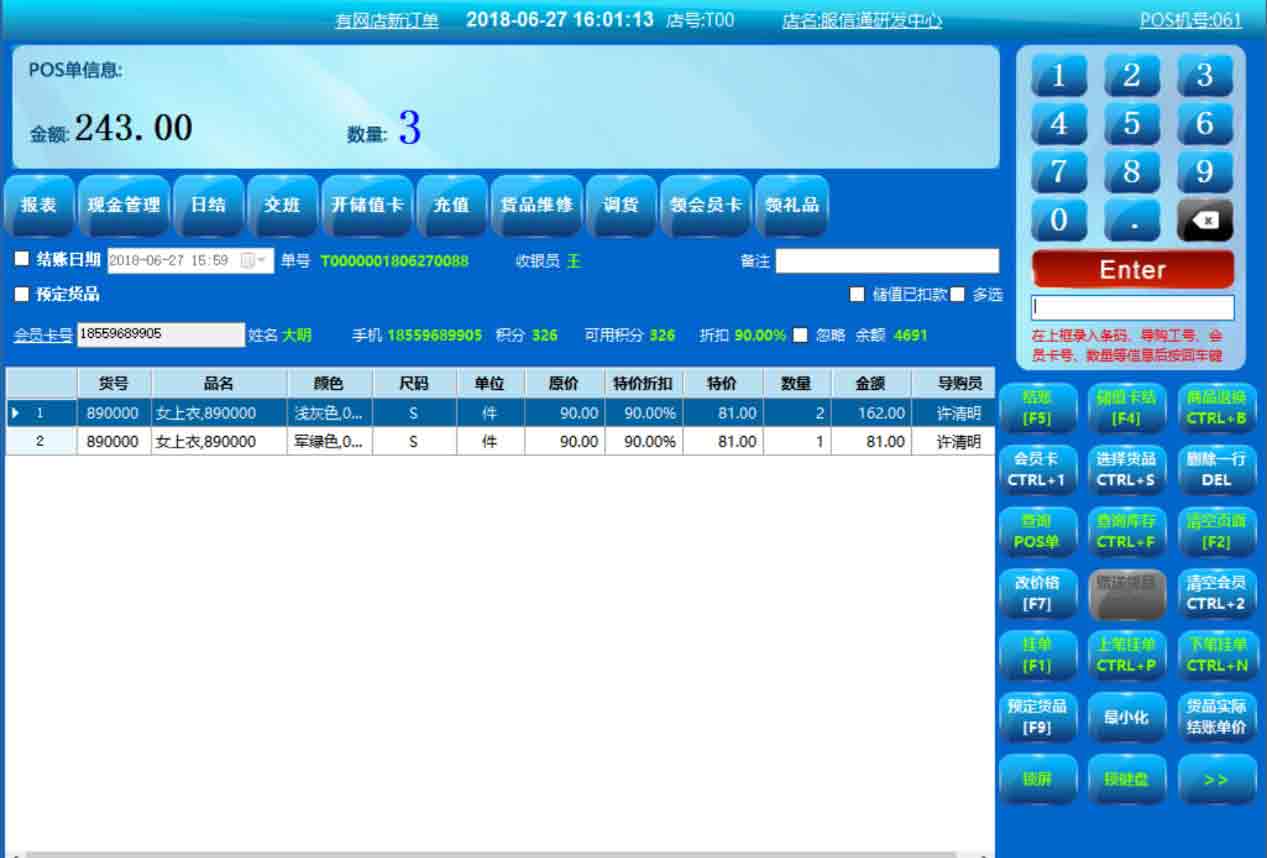This screenshot has height=858, width=1267.
Task: Enable the 预定货品 checkbox
Action: point(22,295)
